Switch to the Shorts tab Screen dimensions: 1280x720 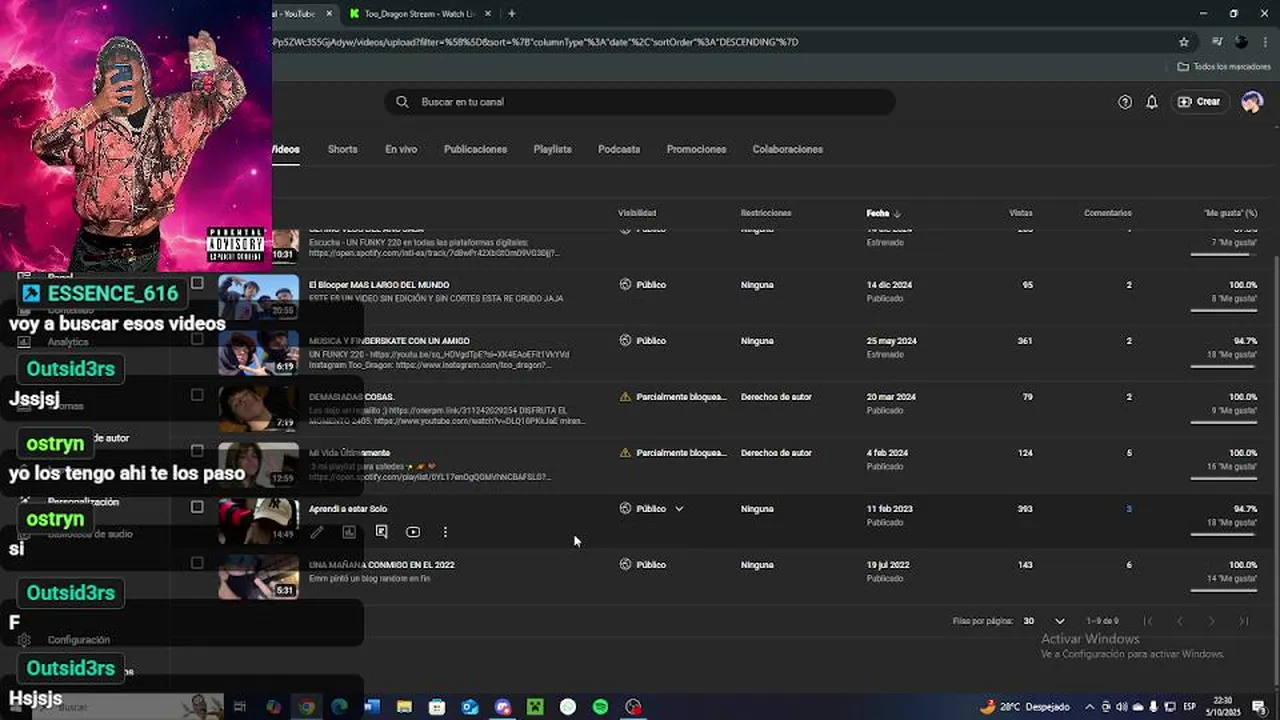[x=342, y=149]
